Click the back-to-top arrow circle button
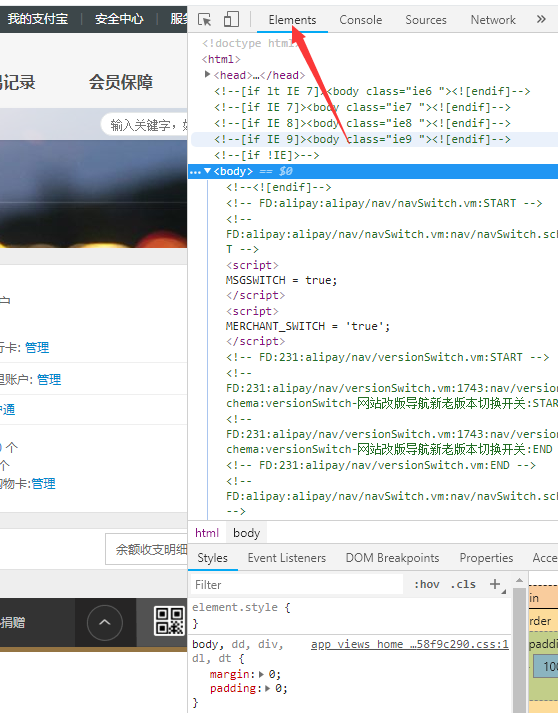 (x=105, y=623)
